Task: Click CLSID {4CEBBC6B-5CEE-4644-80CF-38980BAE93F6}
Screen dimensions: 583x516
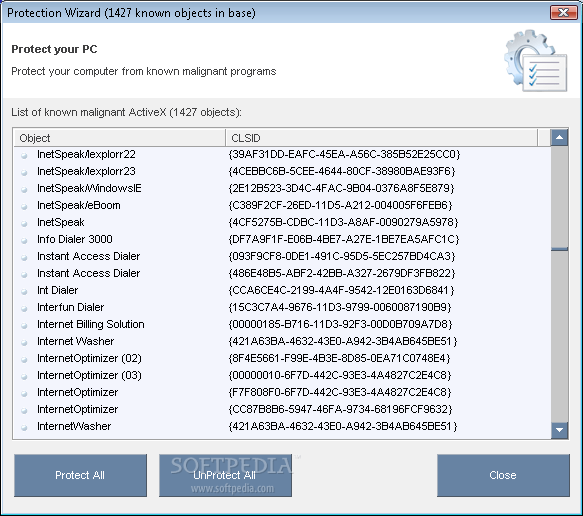Action: pyautogui.click(x=342, y=171)
